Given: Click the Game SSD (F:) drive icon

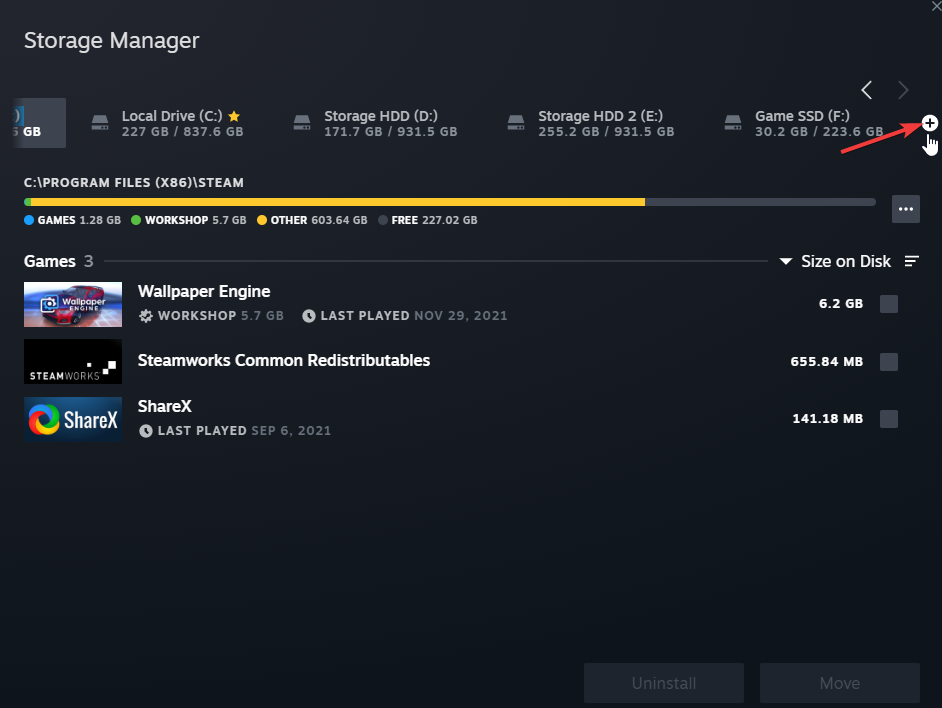Looking at the screenshot, I should point(732,123).
